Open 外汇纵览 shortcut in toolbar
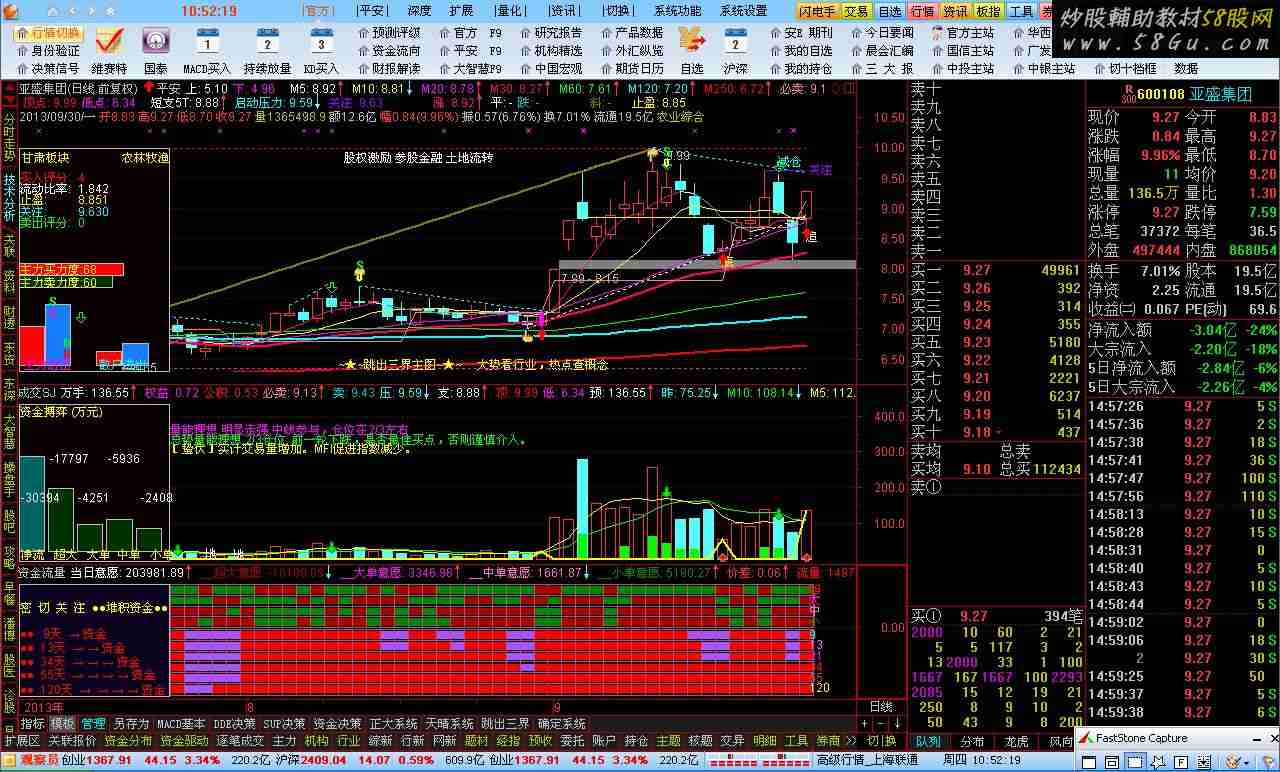 point(631,50)
